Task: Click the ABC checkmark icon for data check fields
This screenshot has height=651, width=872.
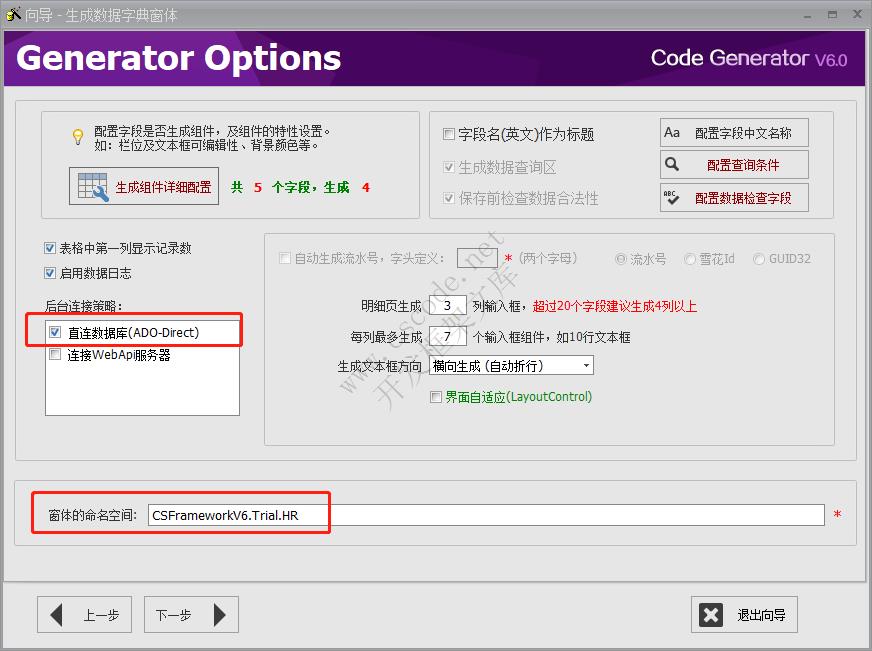Action: click(x=673, y=197)
